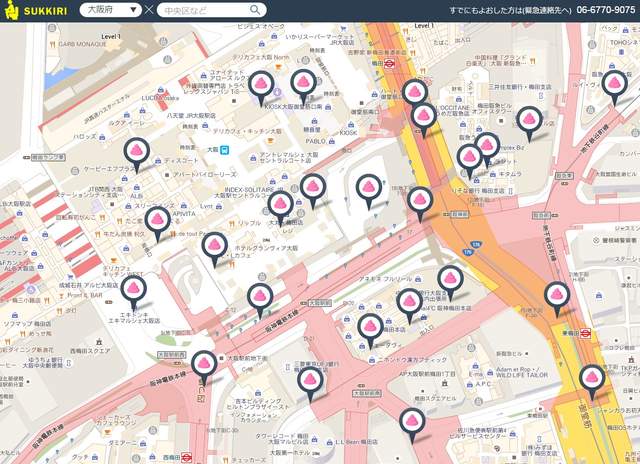Screen dimensions: 640x464
Task: Click the pin above L.L.Bean 梅田店
Action: (x=412, y=422)
